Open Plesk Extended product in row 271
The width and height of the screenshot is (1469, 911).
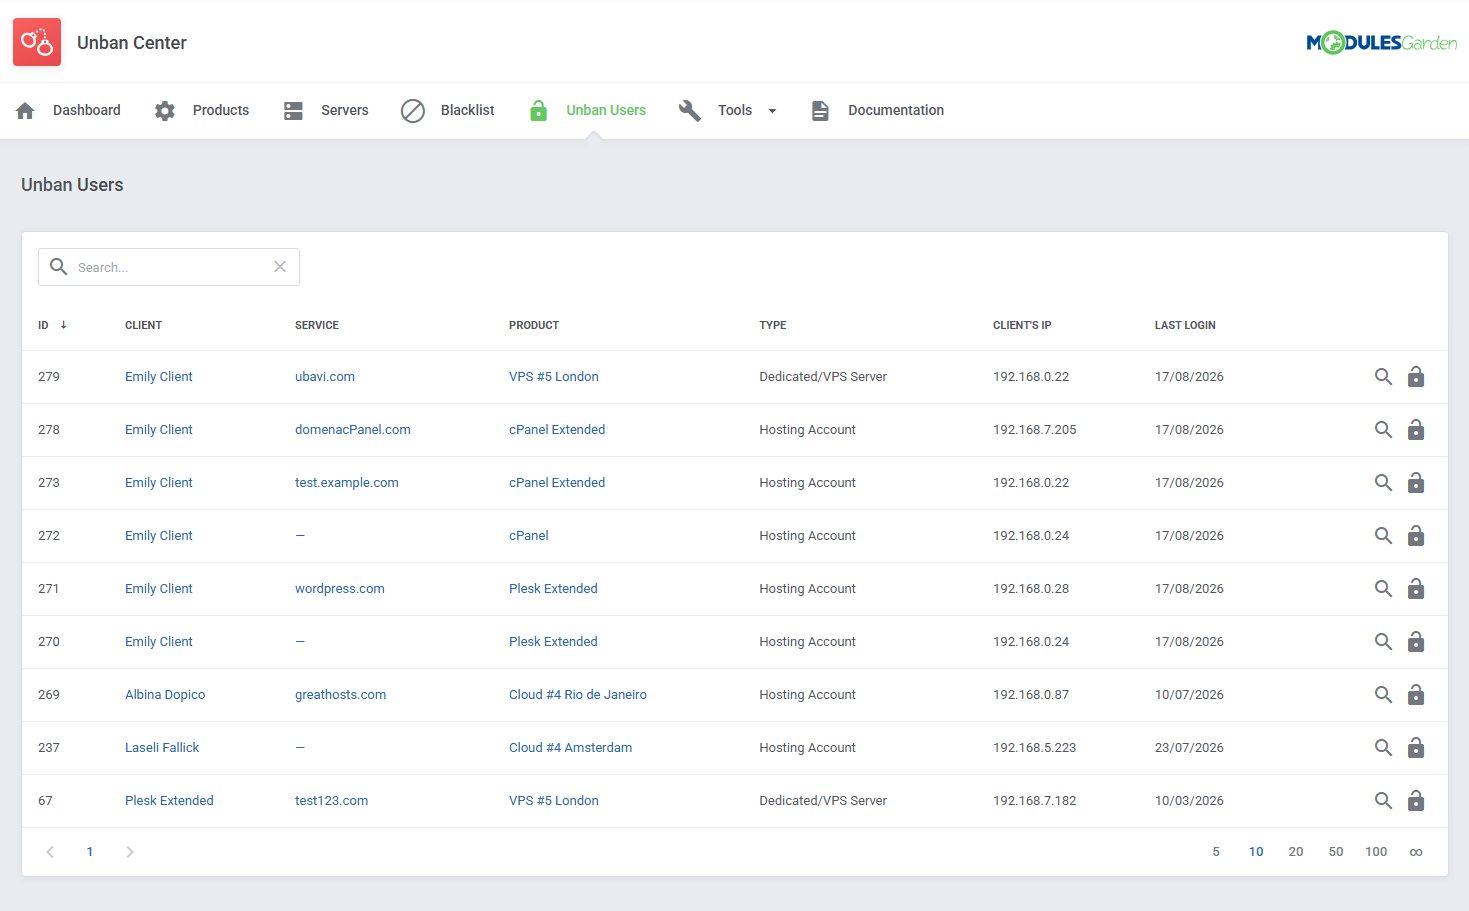pyautogui.click(x=553, y=589)
